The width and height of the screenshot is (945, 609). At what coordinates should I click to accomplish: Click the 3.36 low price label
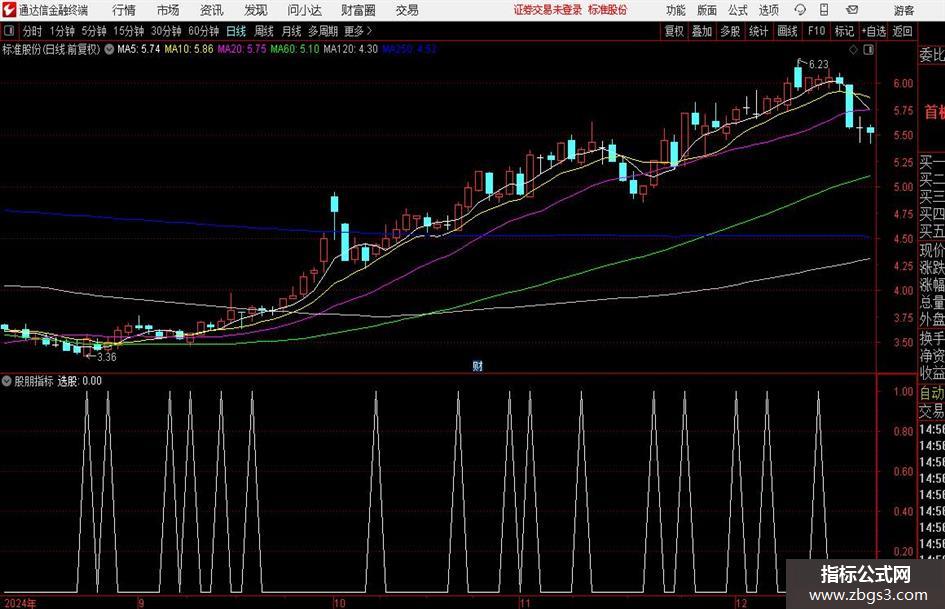[x=106, y=356]
